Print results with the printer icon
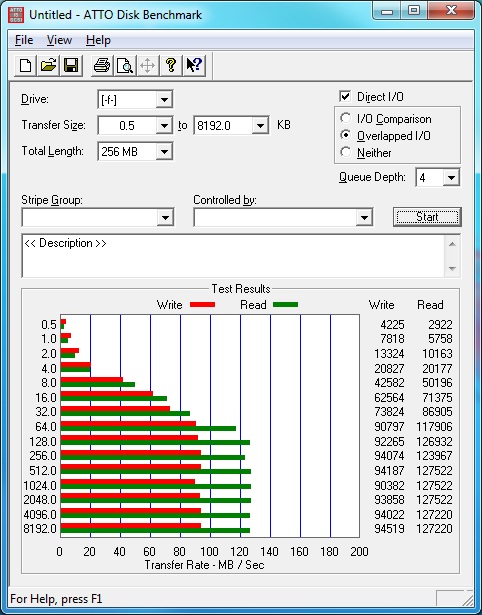This screenshot has width=482, height=615. (102, 65)
